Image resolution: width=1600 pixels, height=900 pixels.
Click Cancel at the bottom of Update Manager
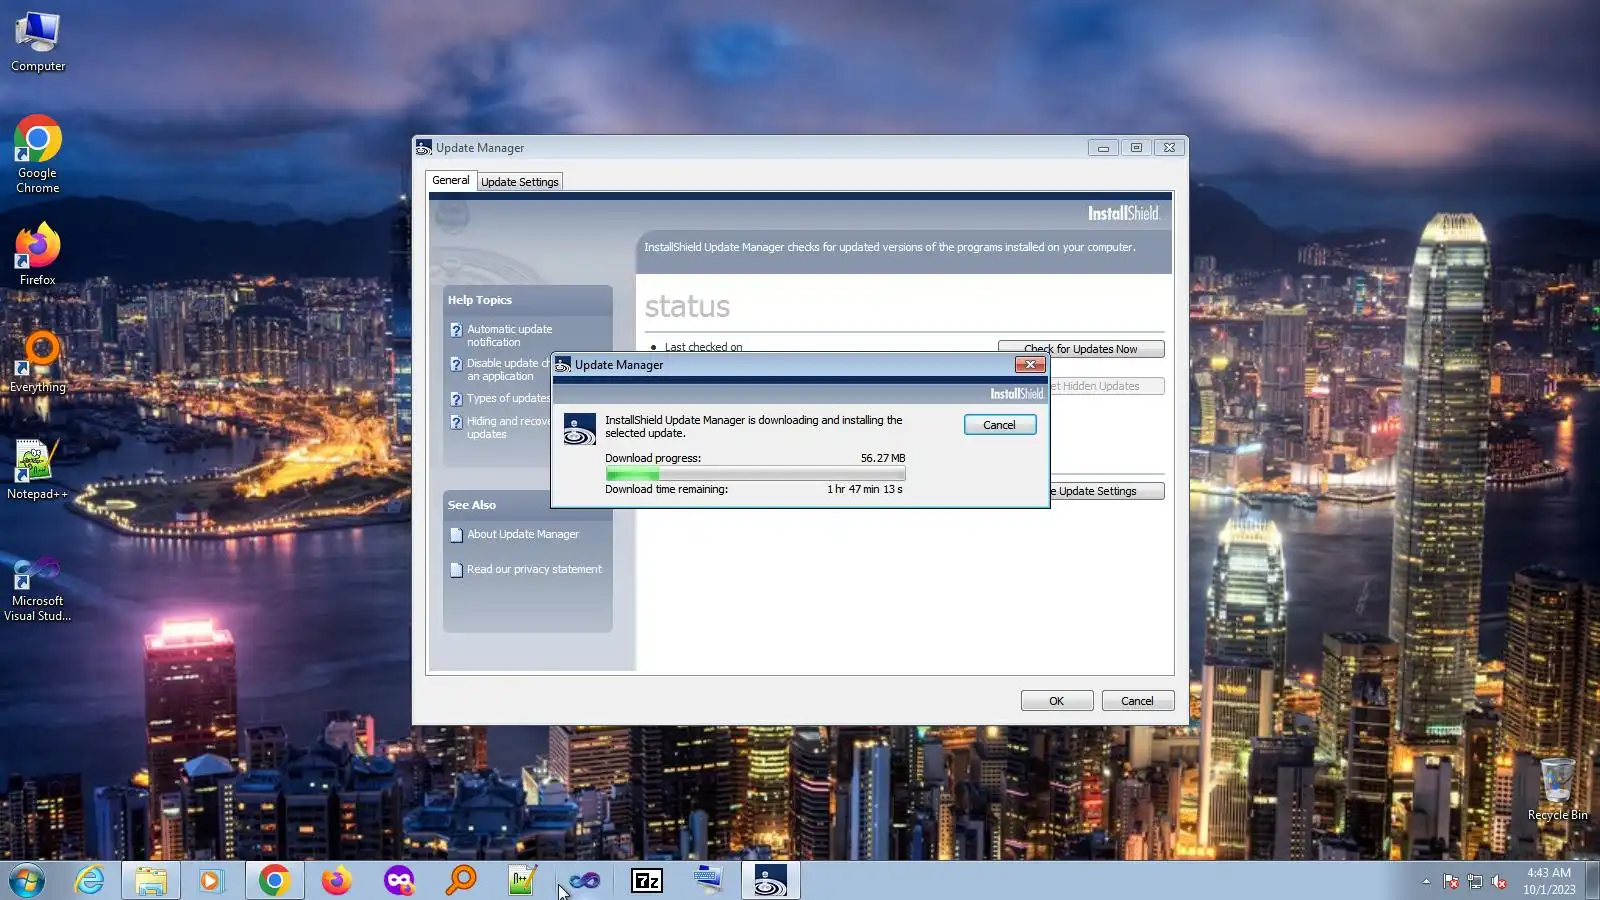tap(1138, 701)
